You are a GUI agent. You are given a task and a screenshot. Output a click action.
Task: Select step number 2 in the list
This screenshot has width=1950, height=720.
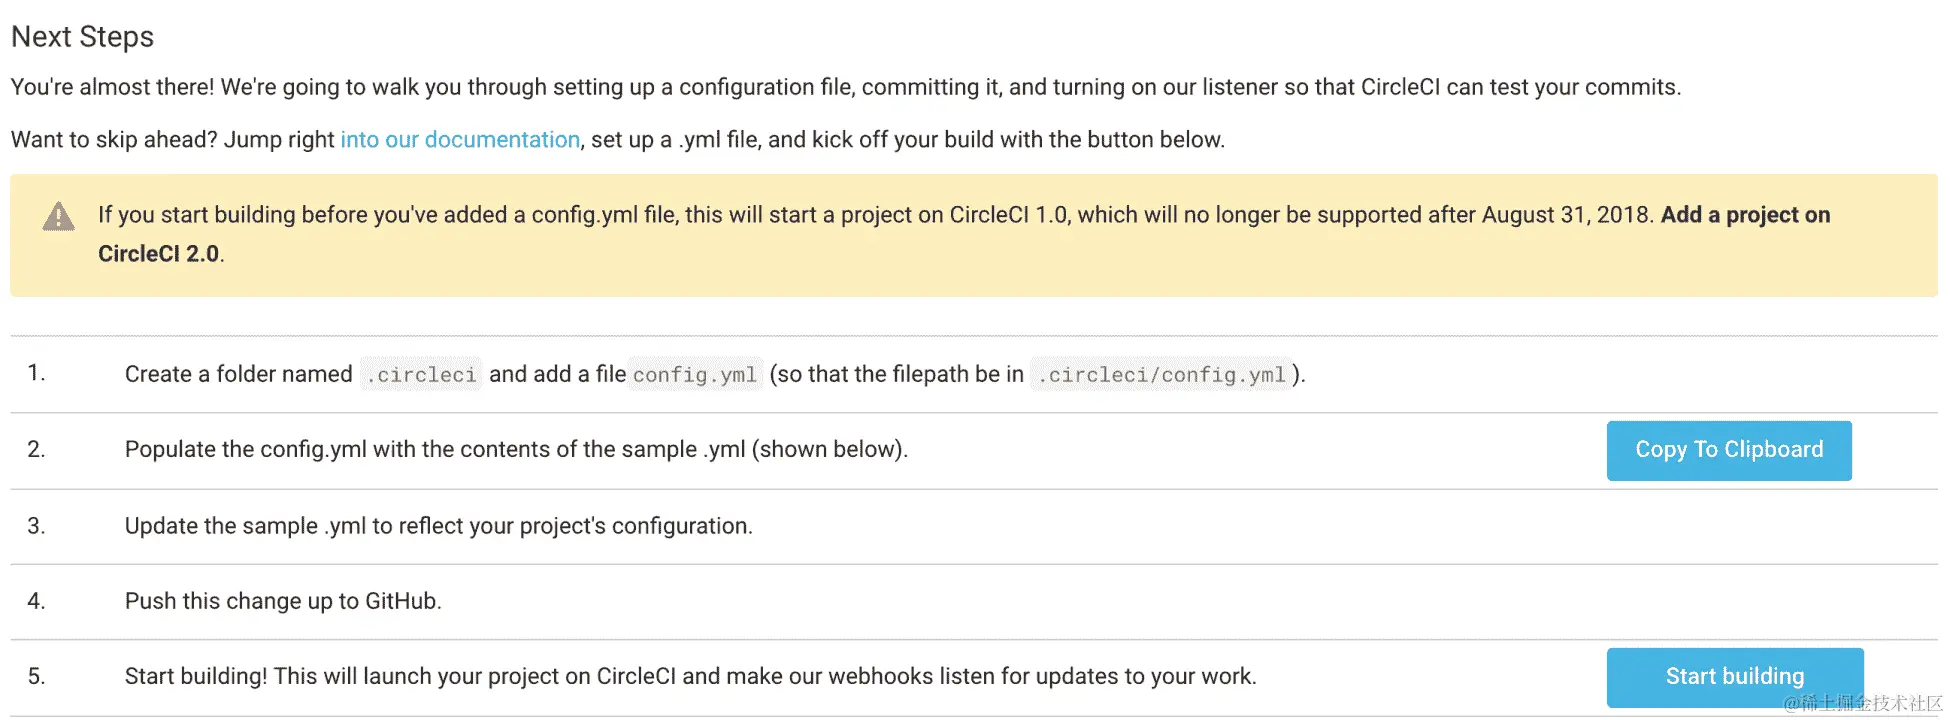[36, 450]
